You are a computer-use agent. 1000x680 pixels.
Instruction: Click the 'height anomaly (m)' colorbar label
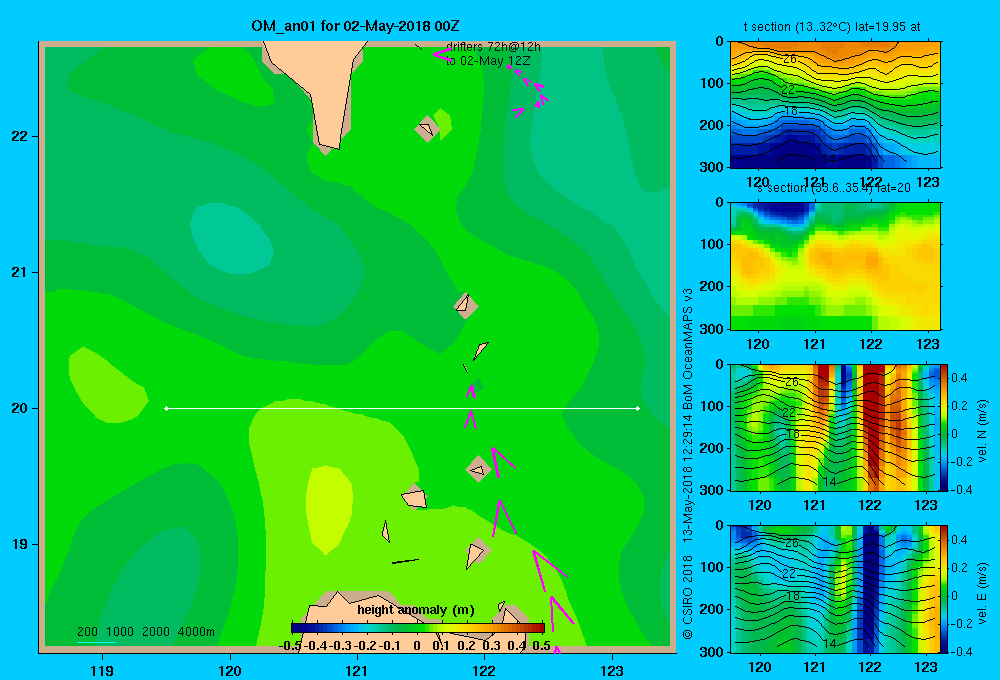tap(416, 610)
